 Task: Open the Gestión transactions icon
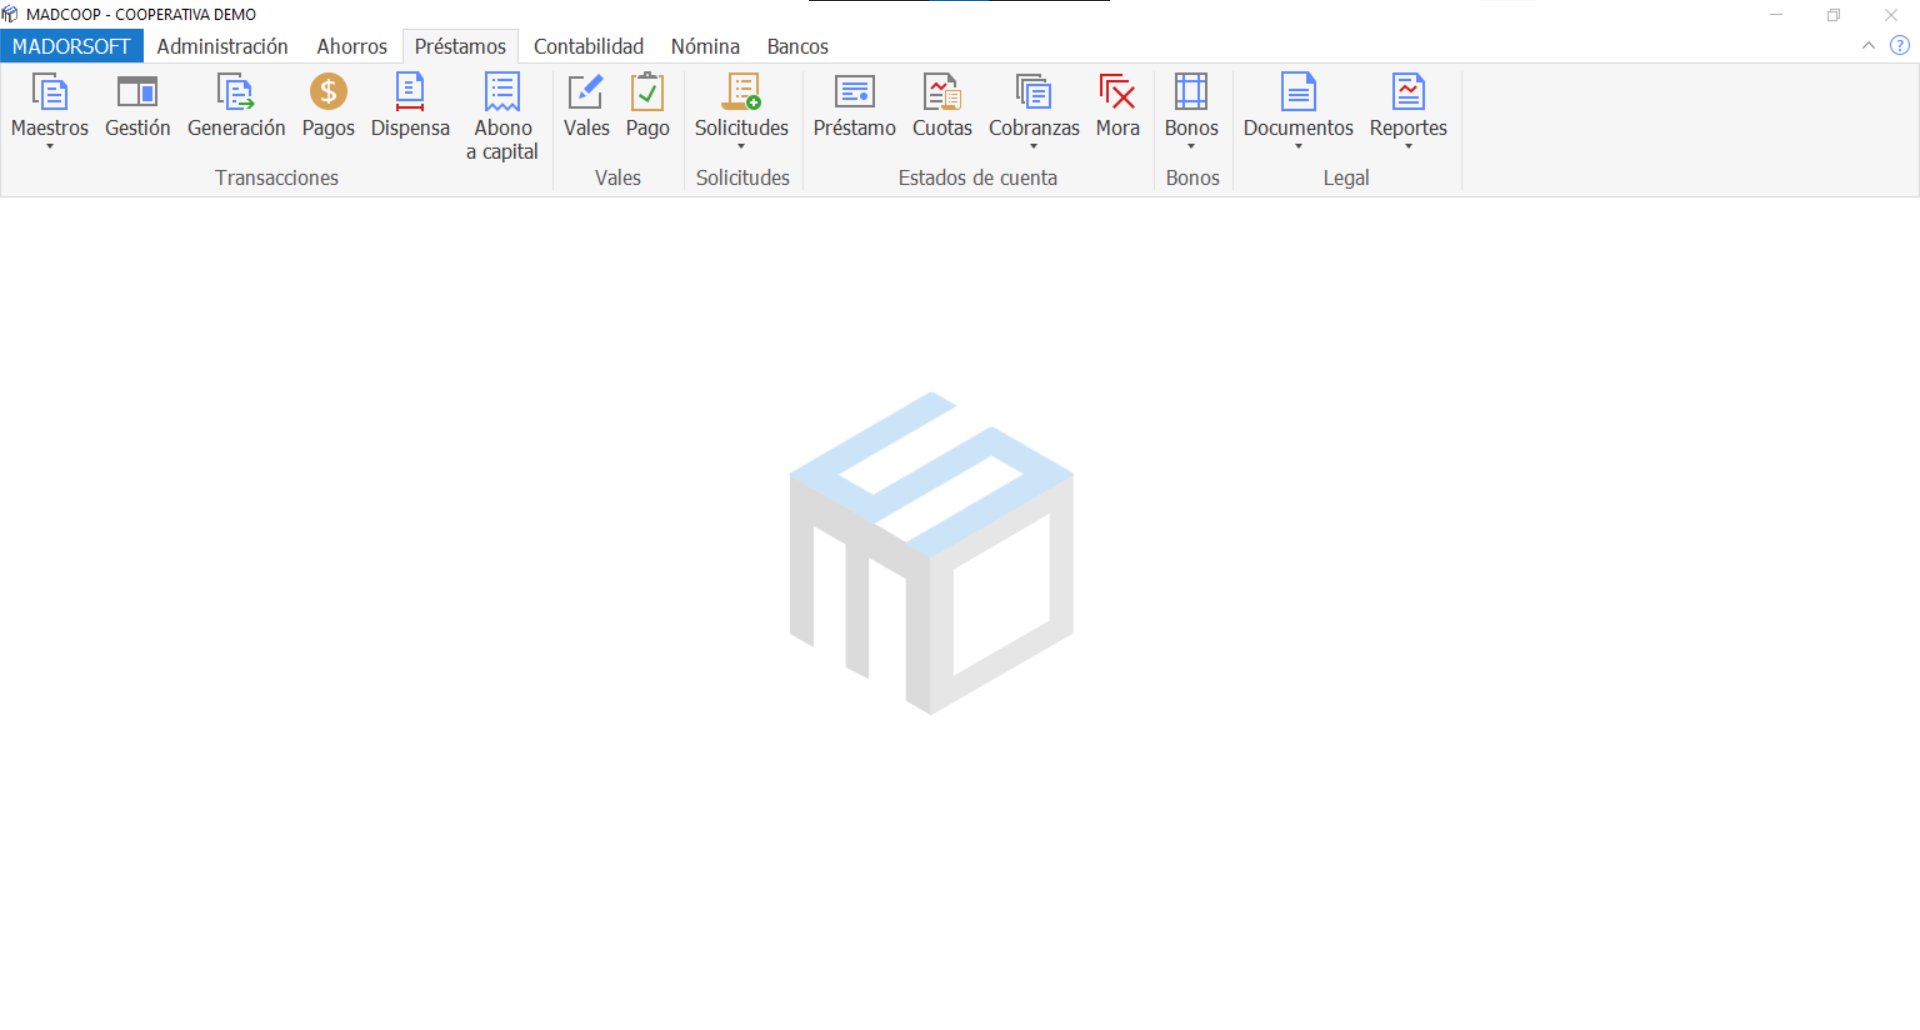pos(137,105)
